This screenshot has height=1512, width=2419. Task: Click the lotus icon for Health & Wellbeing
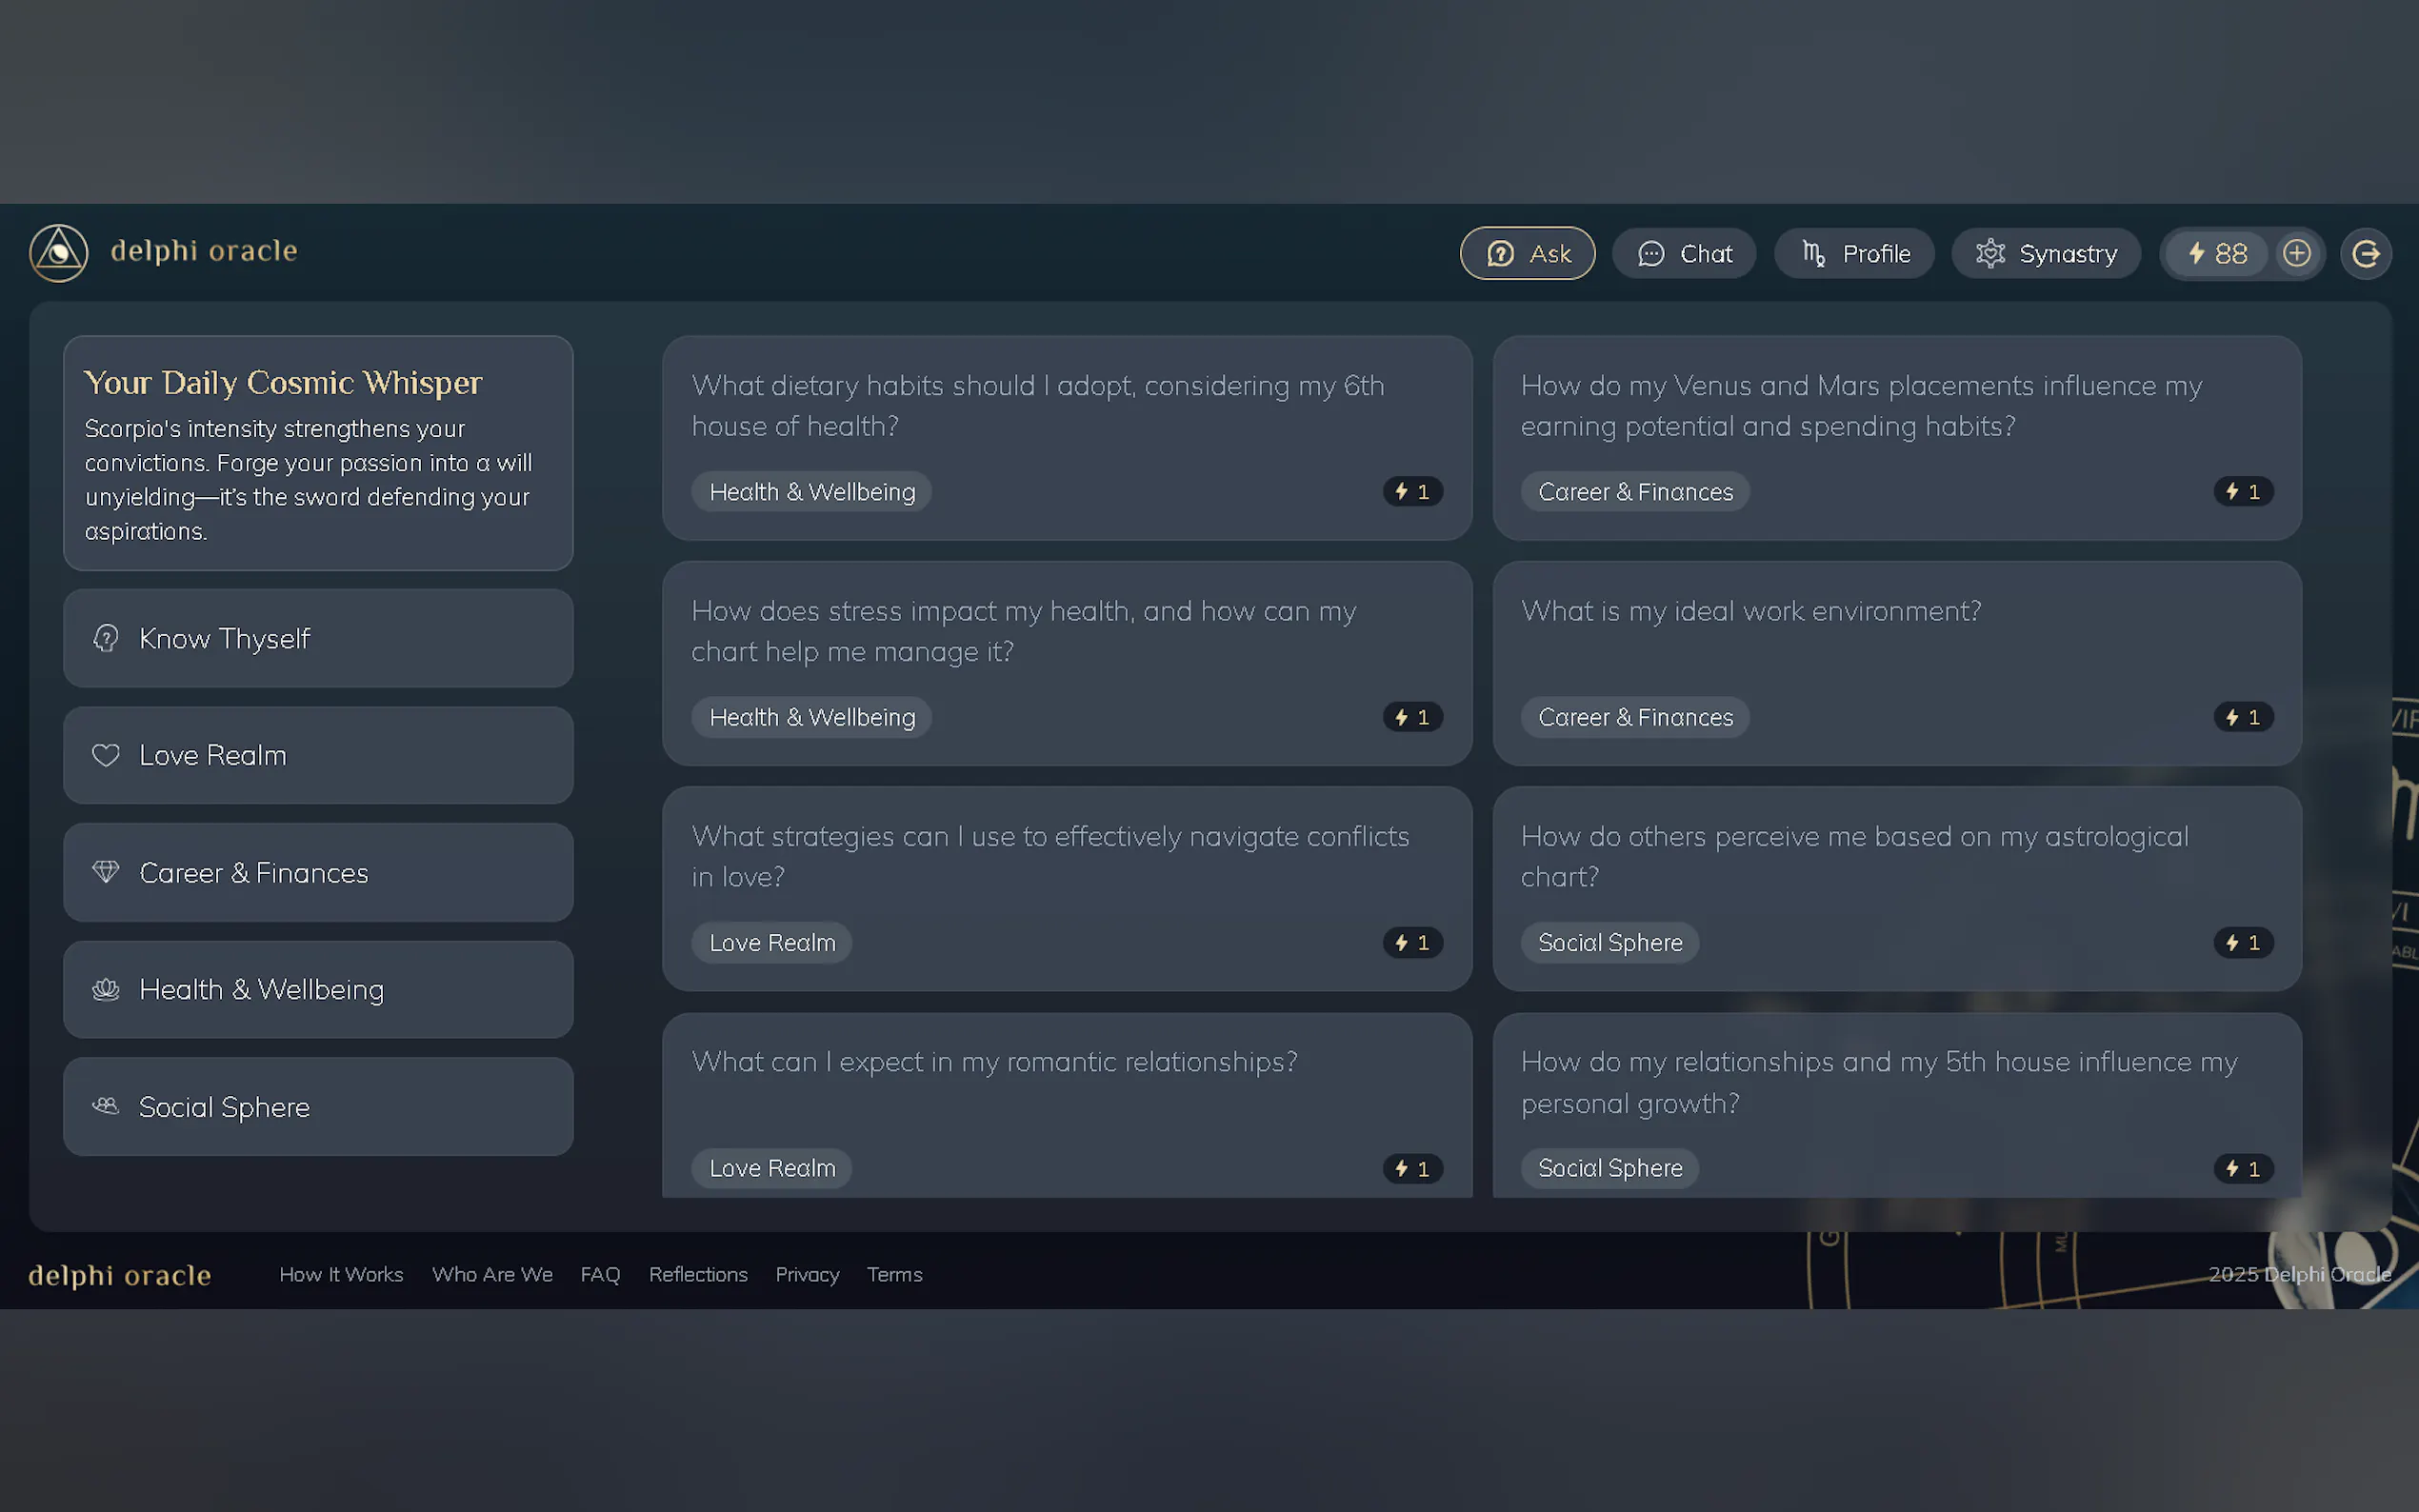pos(106,990)
